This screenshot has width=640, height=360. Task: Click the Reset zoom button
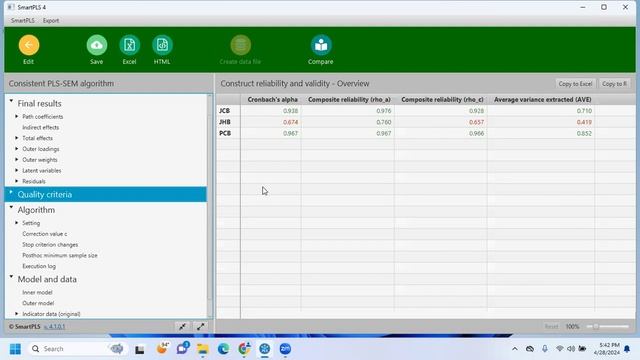pos(551,327)
